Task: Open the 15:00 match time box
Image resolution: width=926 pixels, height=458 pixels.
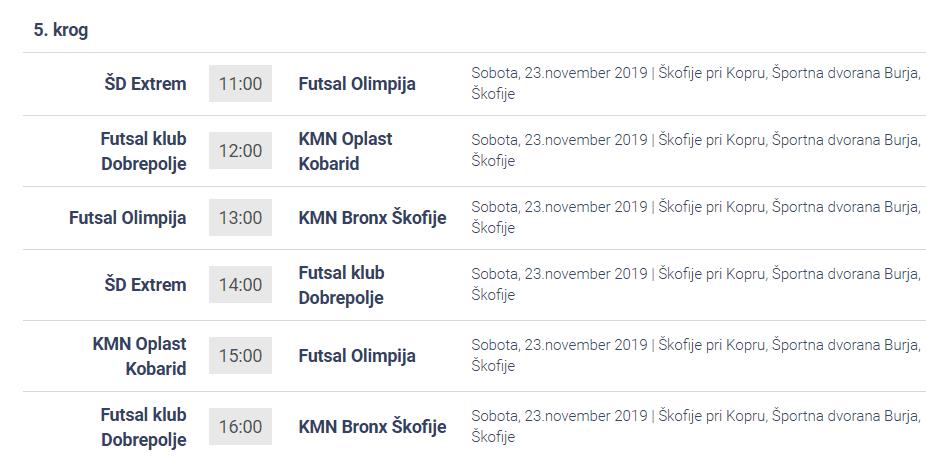Action: click(x=240, y=355)
